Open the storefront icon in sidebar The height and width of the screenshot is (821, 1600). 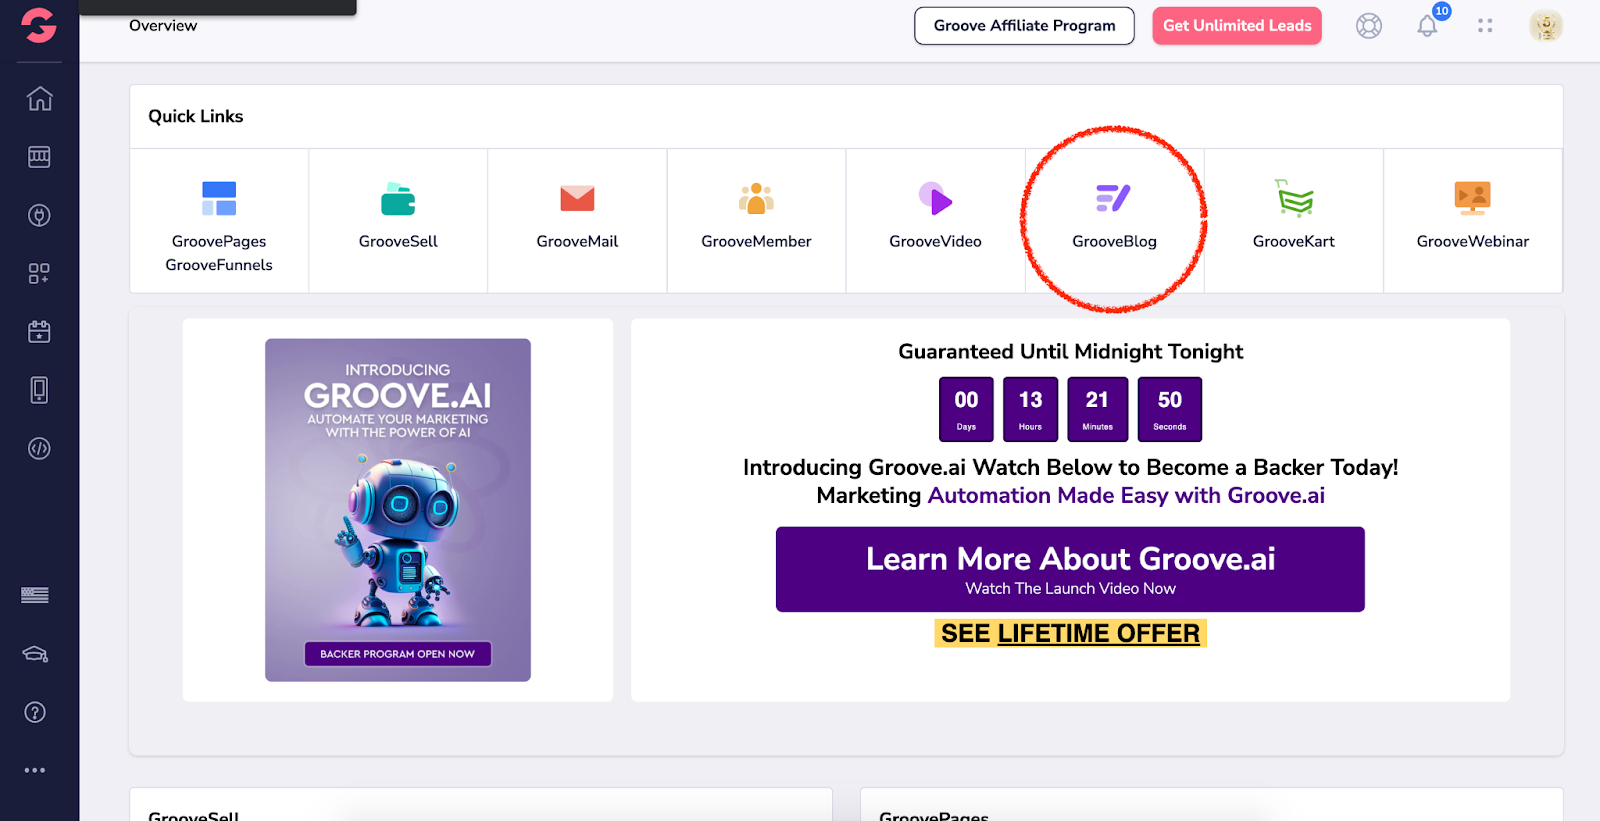pyautogui.click(x=39, y=157)
